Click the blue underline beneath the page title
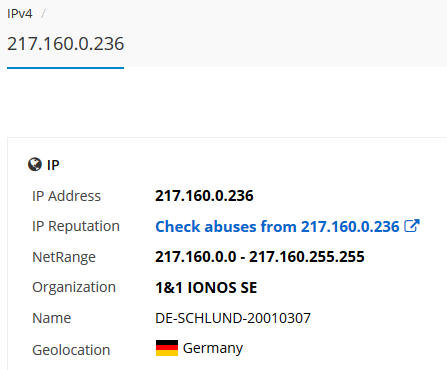 tap(65, 68)
